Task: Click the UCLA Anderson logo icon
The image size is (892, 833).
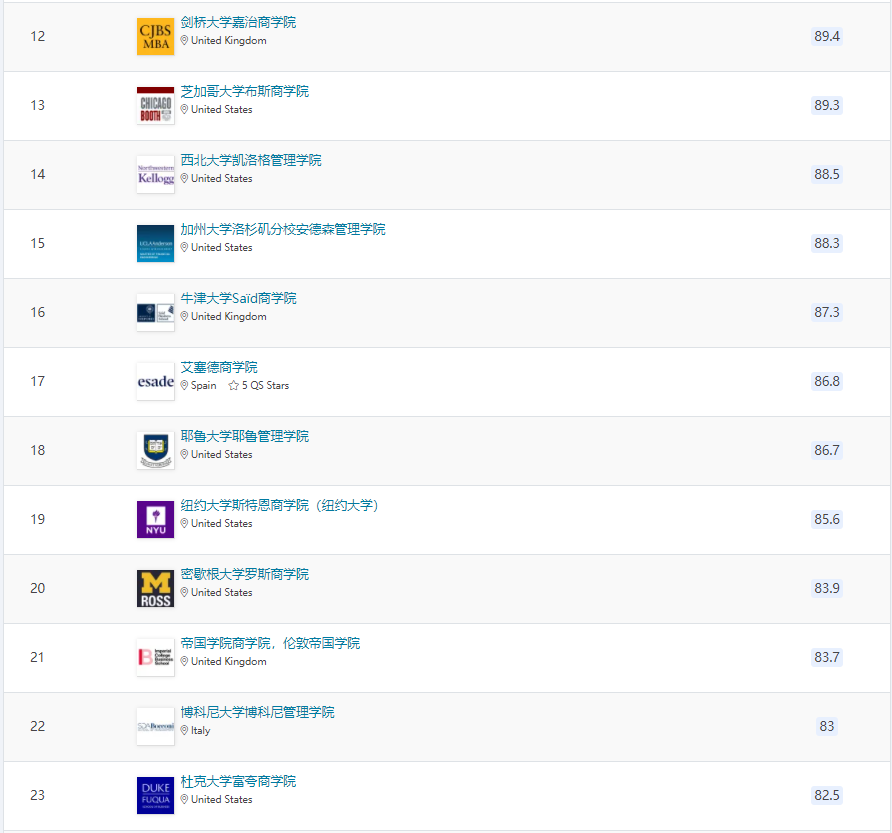Action: pyautogui.click(x=155, y=244)
